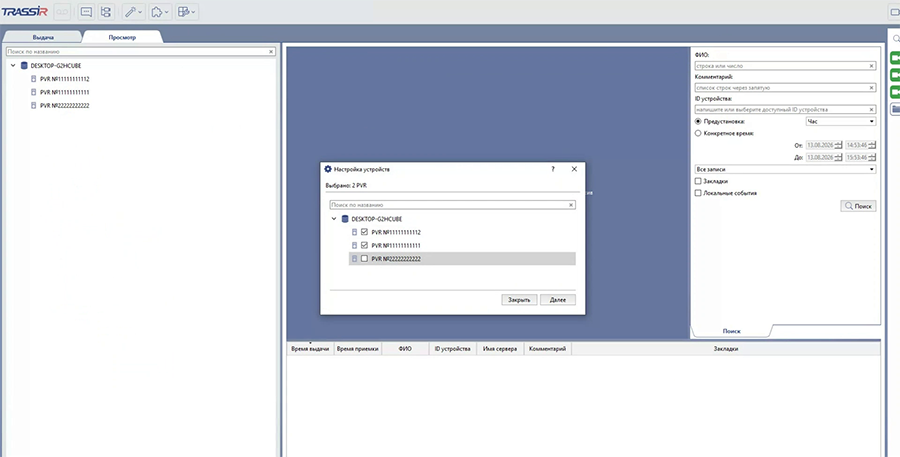
Task: Open the wrench tool dropdown arrow
Action: (140, 12)
